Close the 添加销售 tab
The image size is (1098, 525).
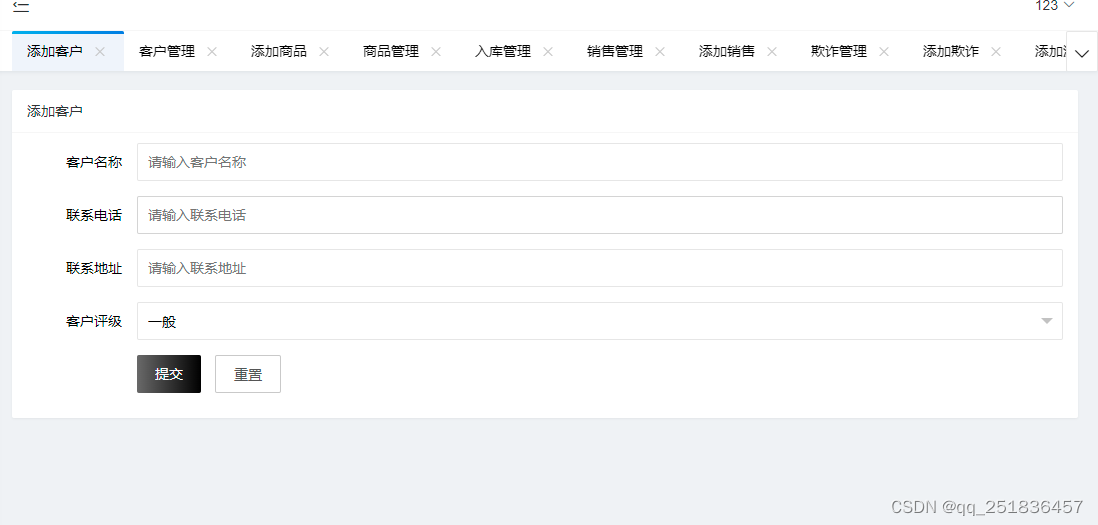[x=772, y=51]
